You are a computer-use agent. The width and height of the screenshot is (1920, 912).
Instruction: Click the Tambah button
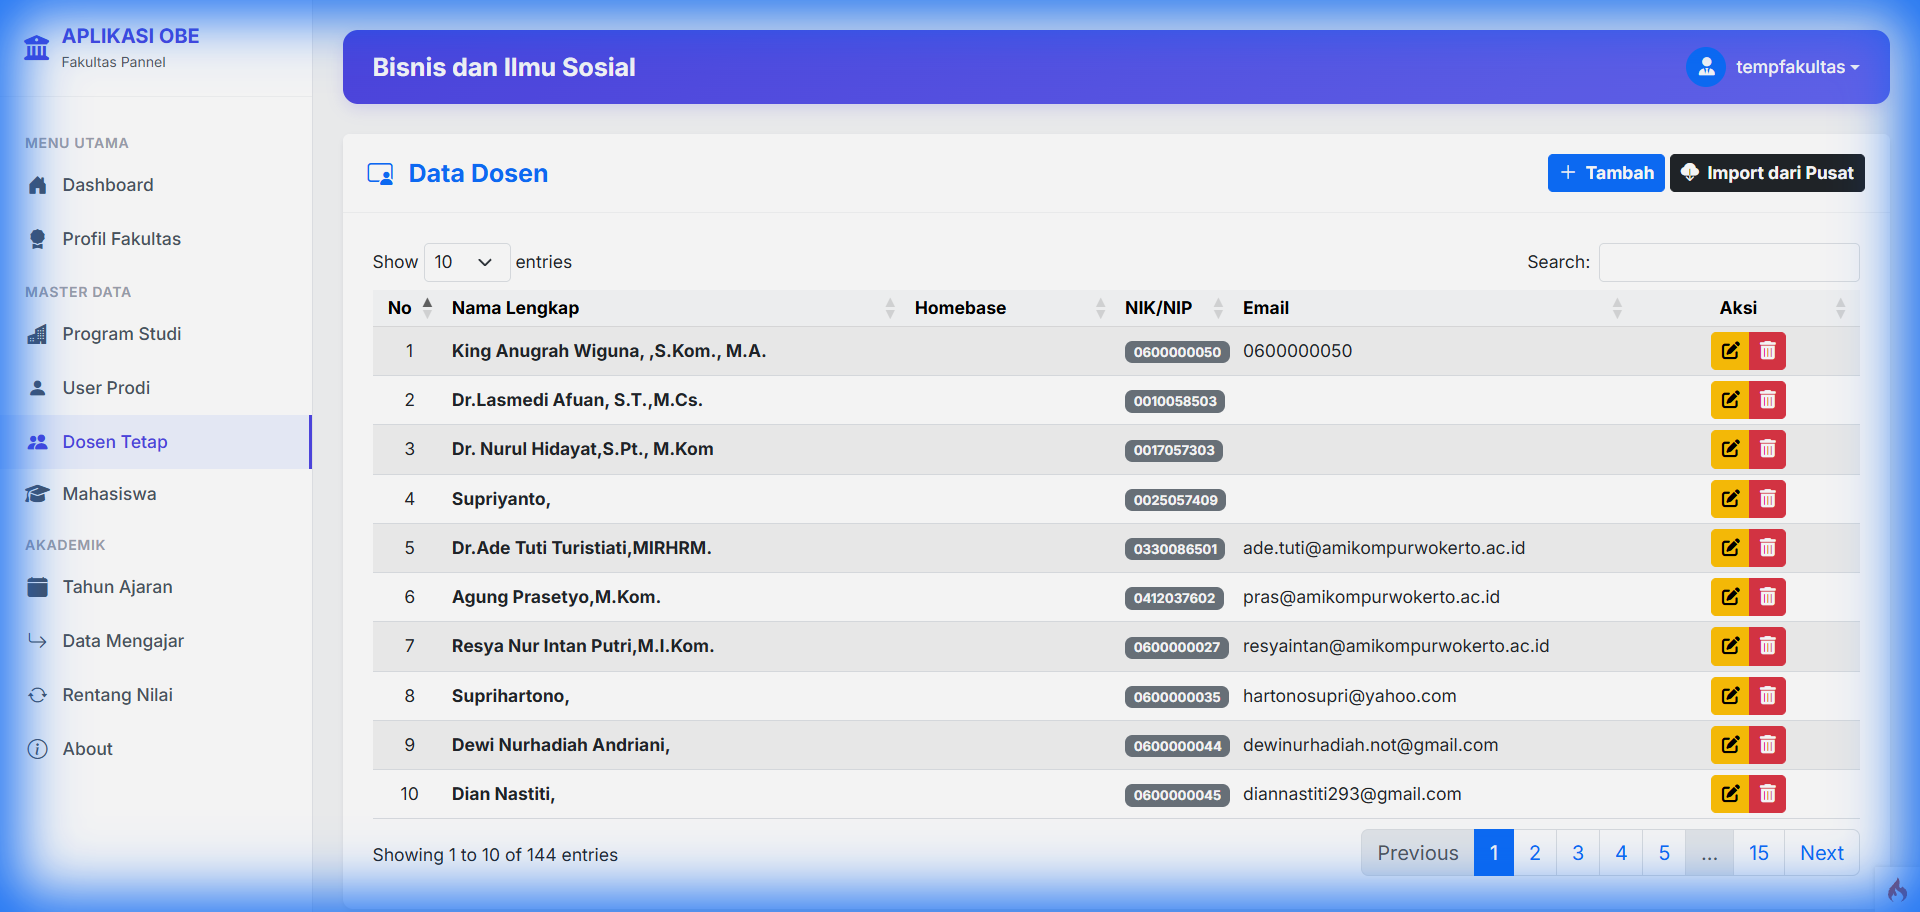click(1606, 173)
